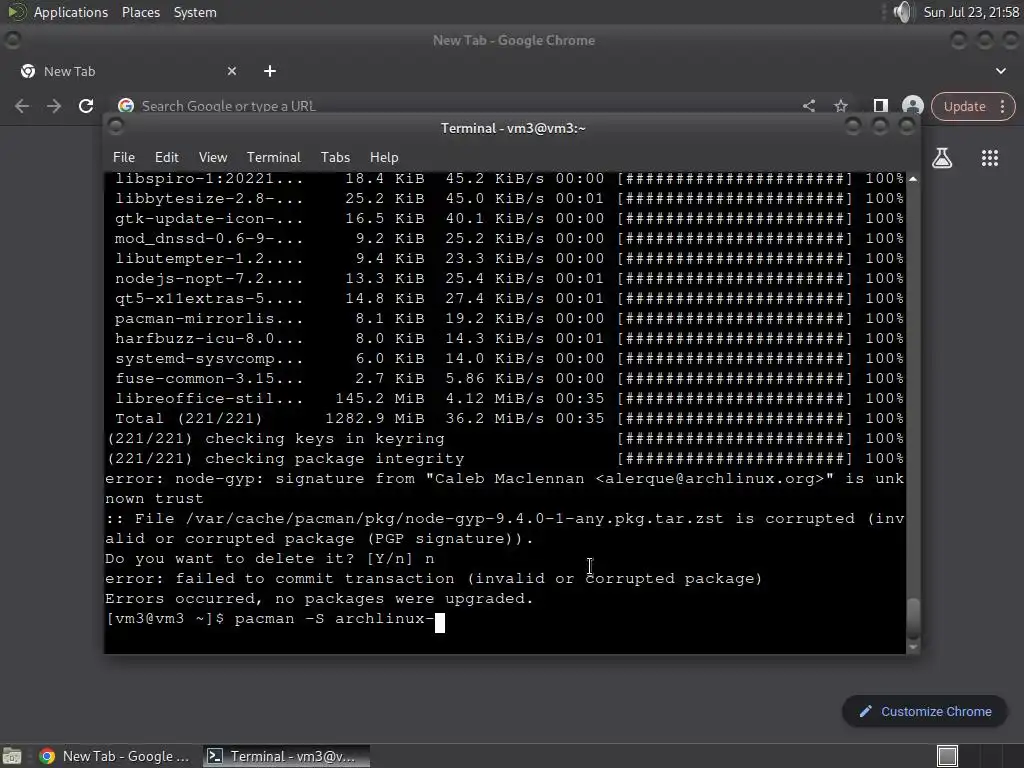Click the Total (221/221) line
1024x768 pixels.
pyautogui.click(x=505, y=419)
